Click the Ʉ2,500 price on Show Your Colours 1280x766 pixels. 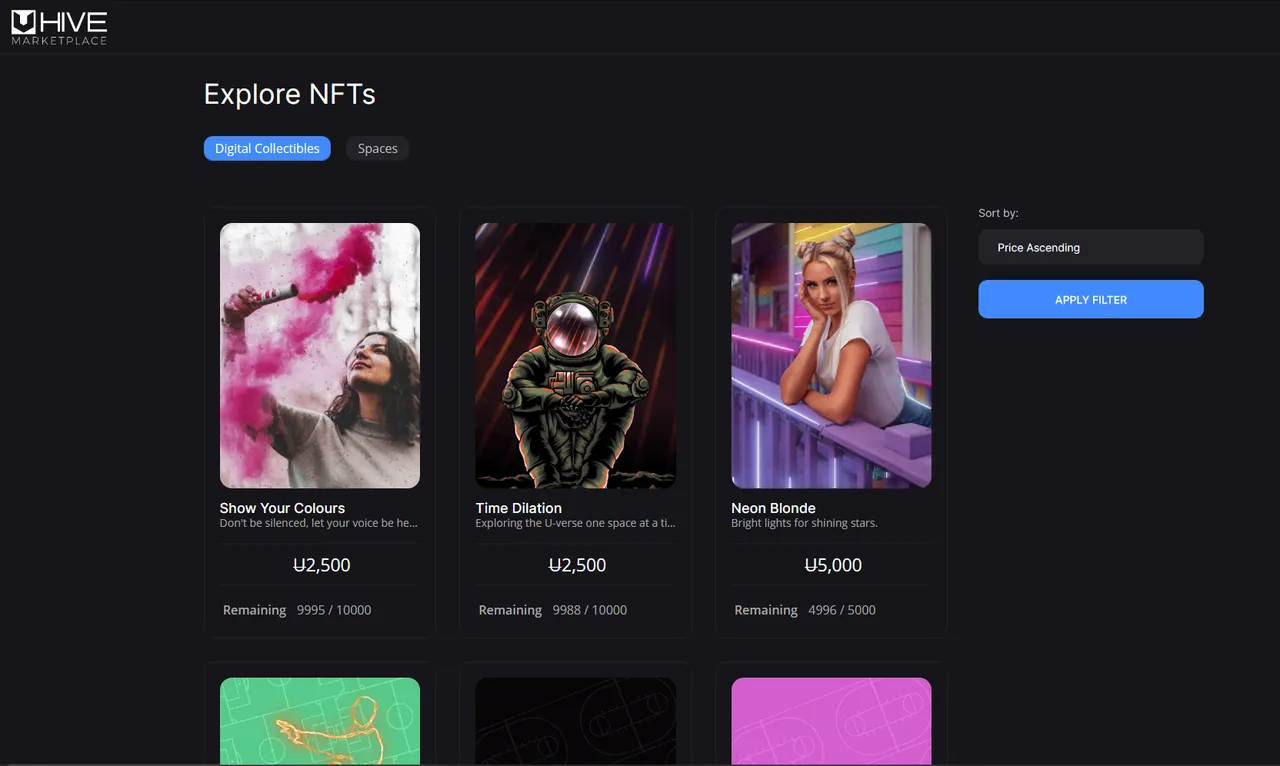322,565
